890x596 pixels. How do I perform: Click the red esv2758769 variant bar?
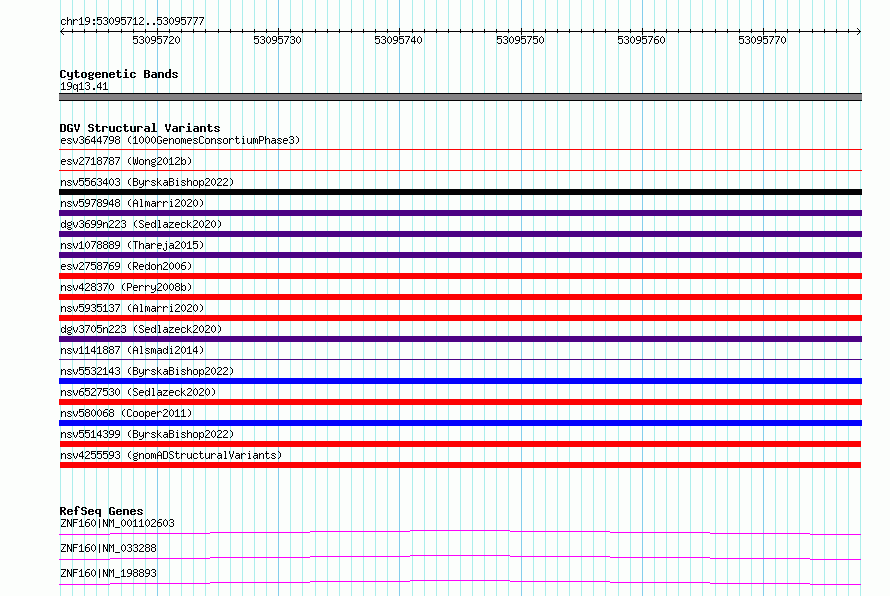[460, 276]
